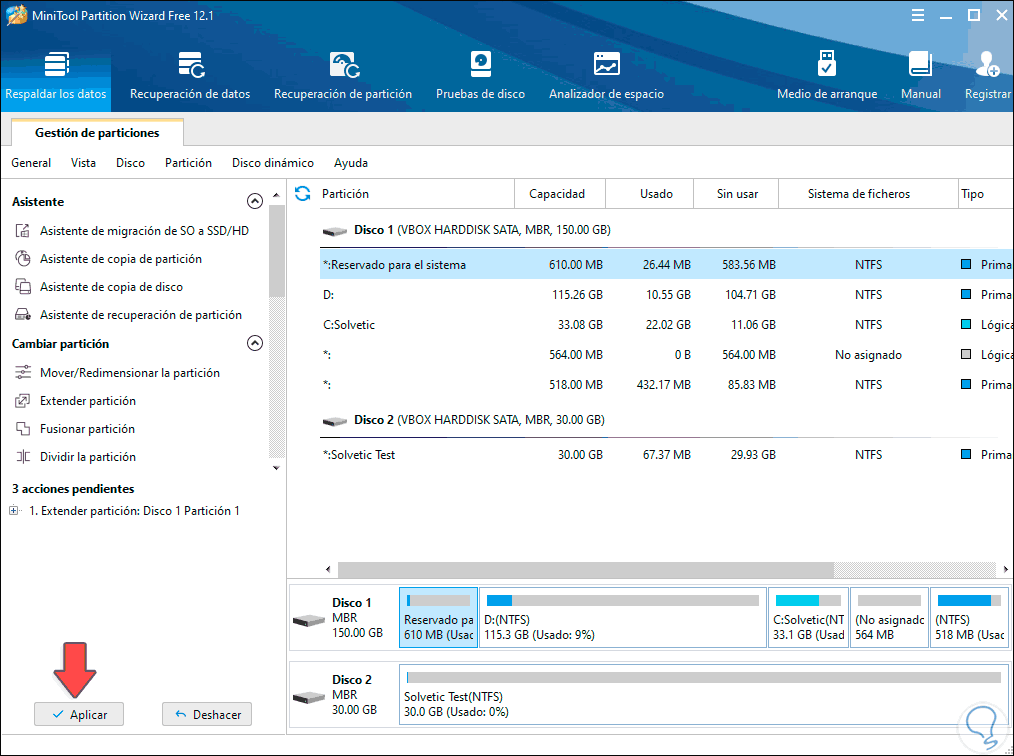1014x756 pixels.
Task: Select the Gestión de particiones tab
Action: pyautogui.click(x=97, y=132)
